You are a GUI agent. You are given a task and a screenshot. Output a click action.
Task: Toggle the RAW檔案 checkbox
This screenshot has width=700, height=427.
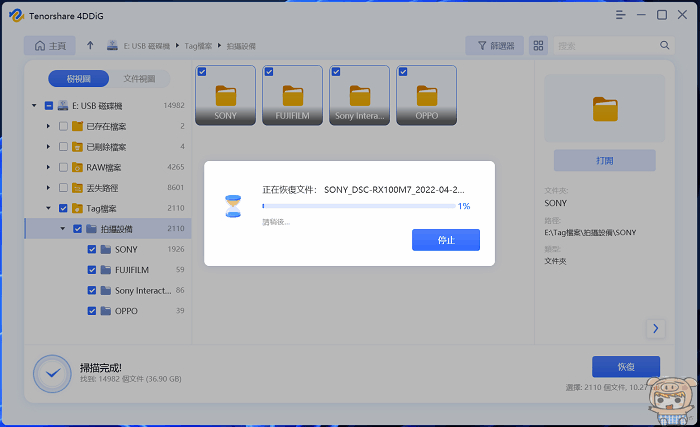point(64,167)
